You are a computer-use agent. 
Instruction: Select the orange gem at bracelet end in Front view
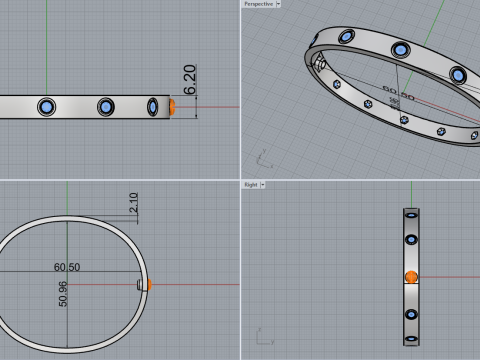point(172,107)
